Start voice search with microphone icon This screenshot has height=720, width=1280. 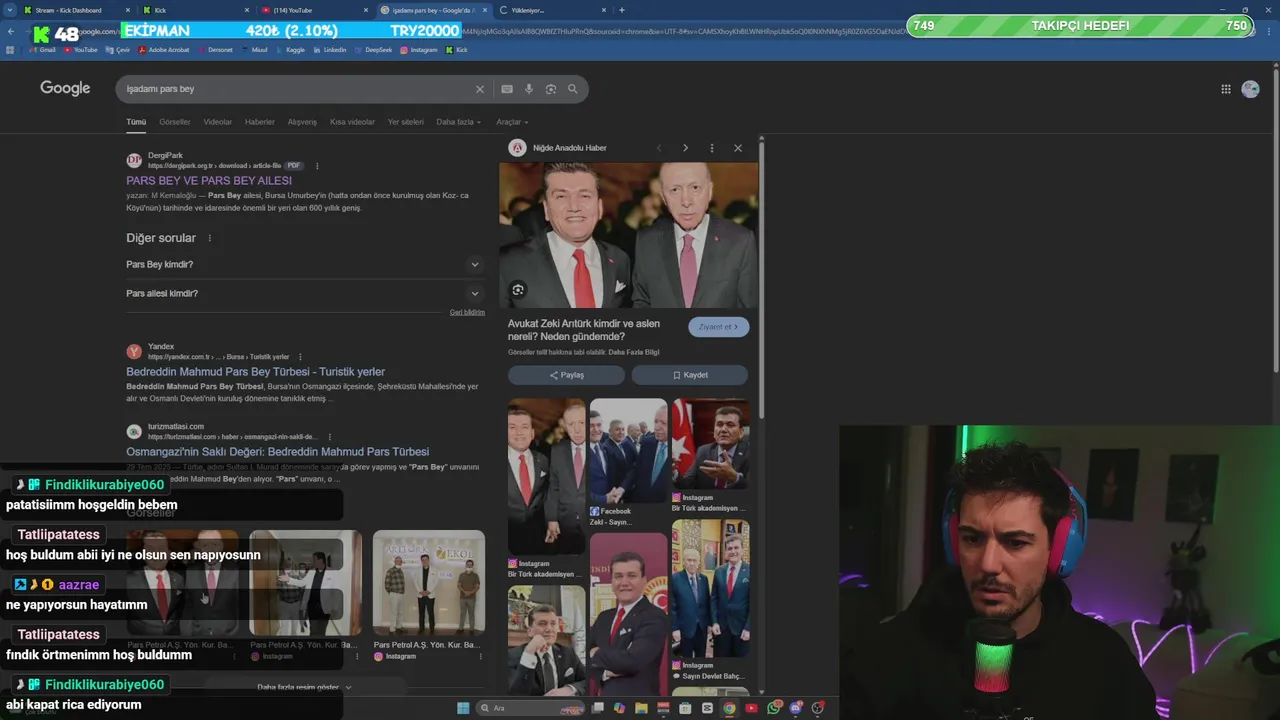tap(529, 89)
